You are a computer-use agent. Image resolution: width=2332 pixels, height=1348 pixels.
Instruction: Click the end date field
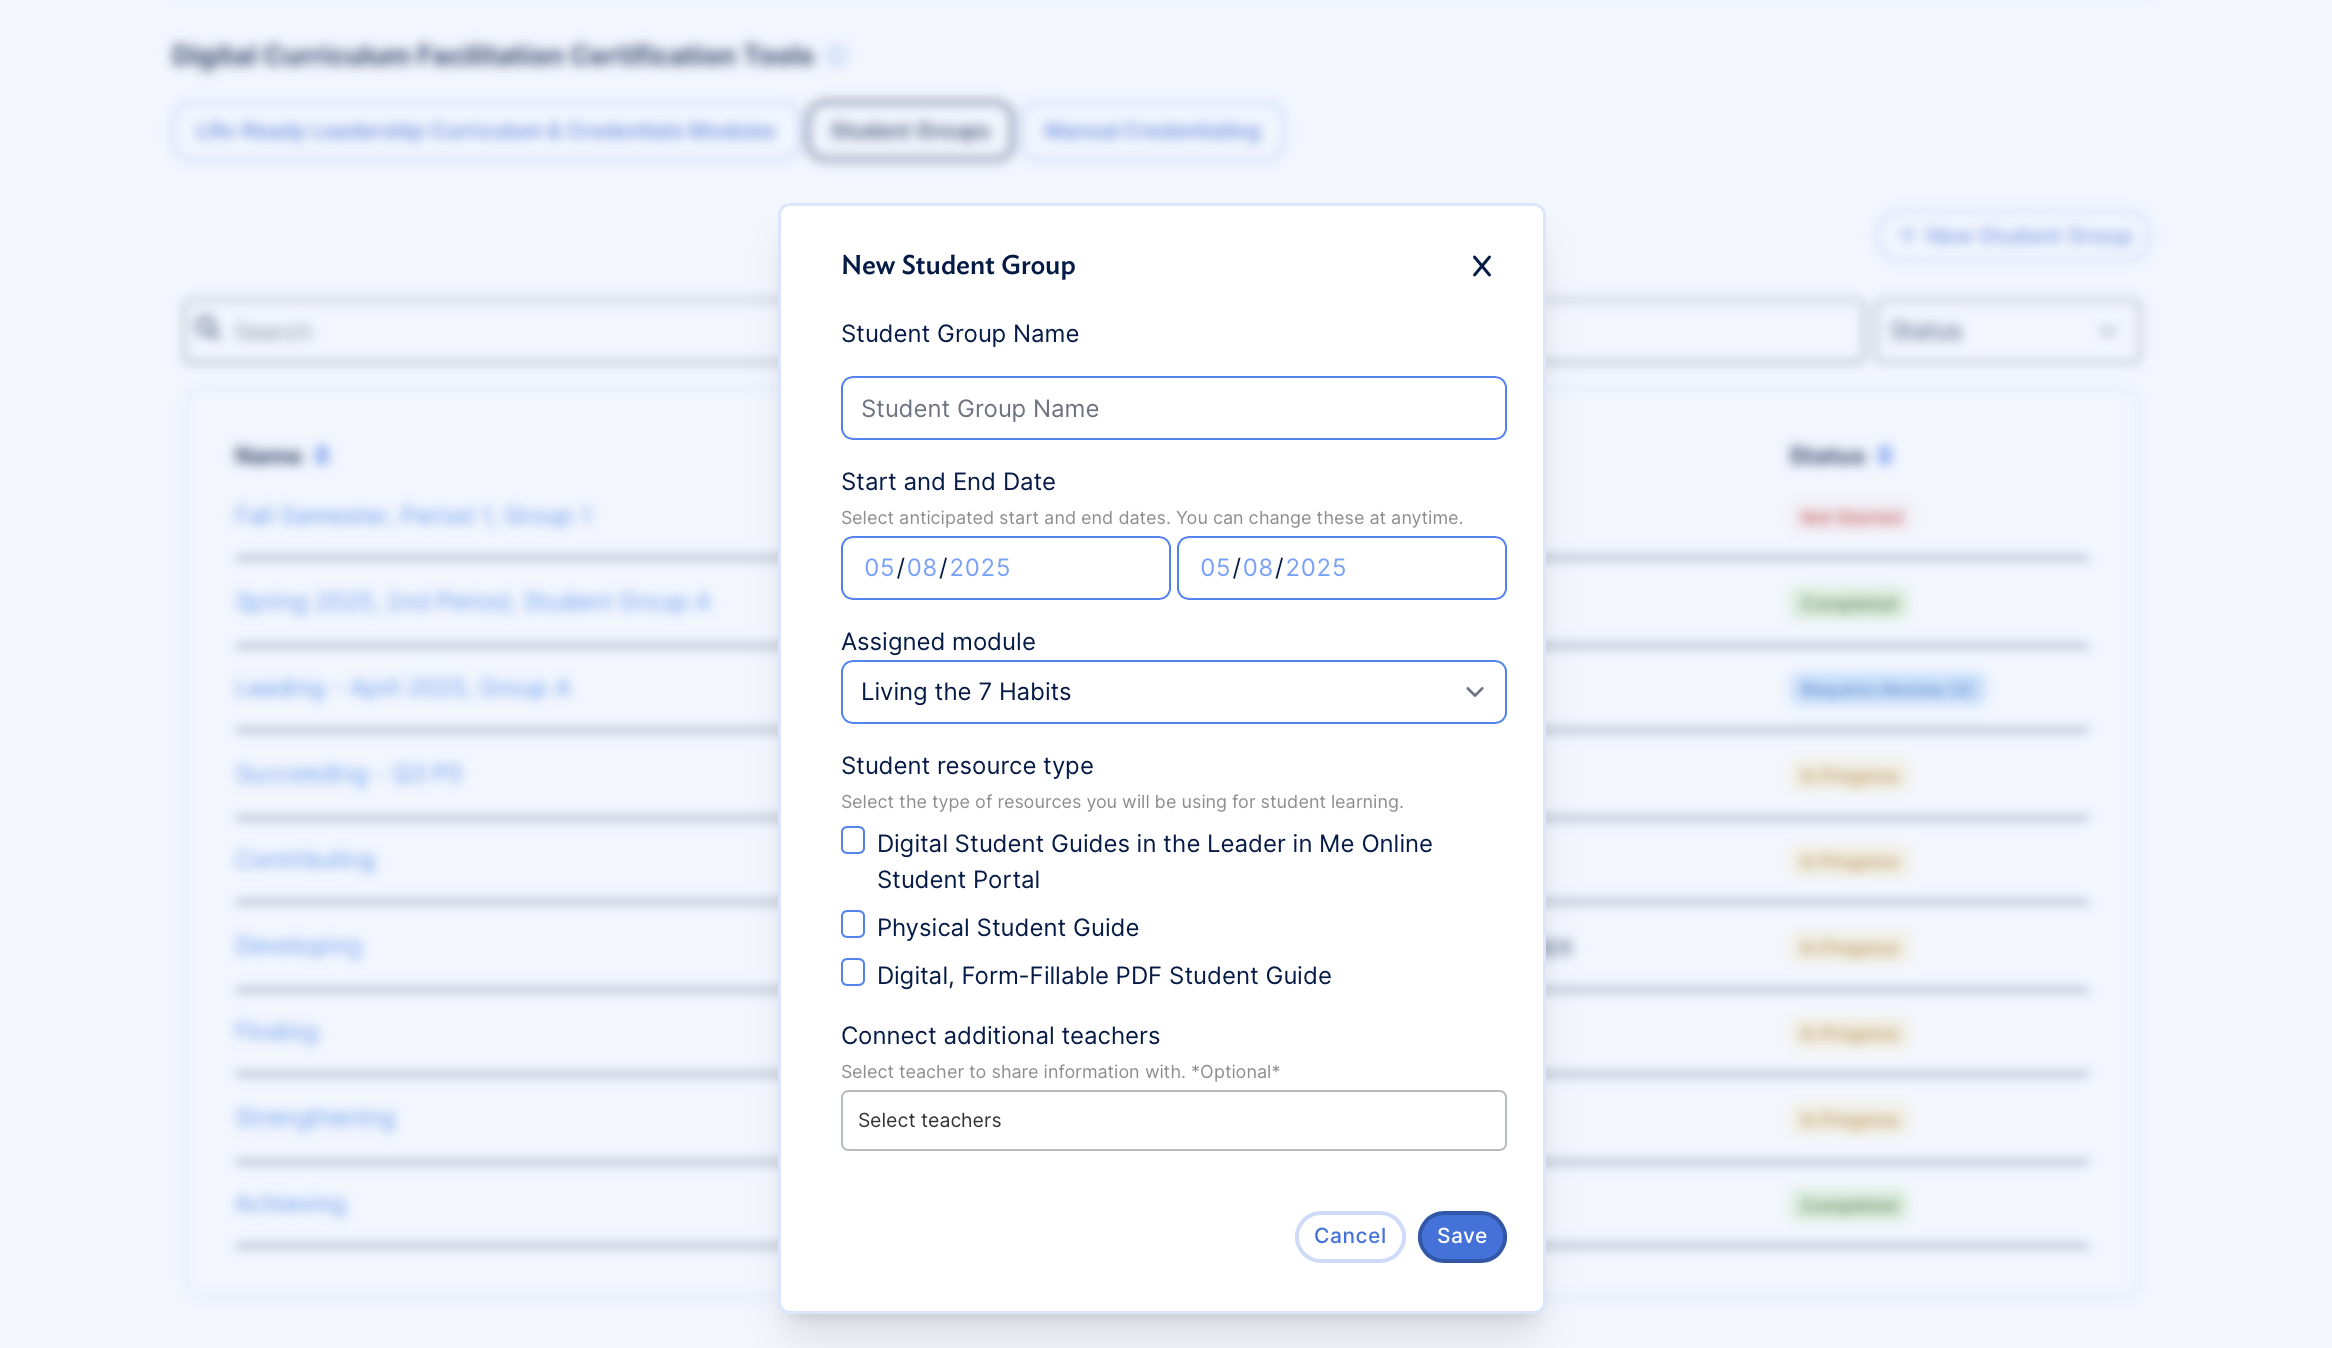pyautogui.click(x=1340, y=568)
